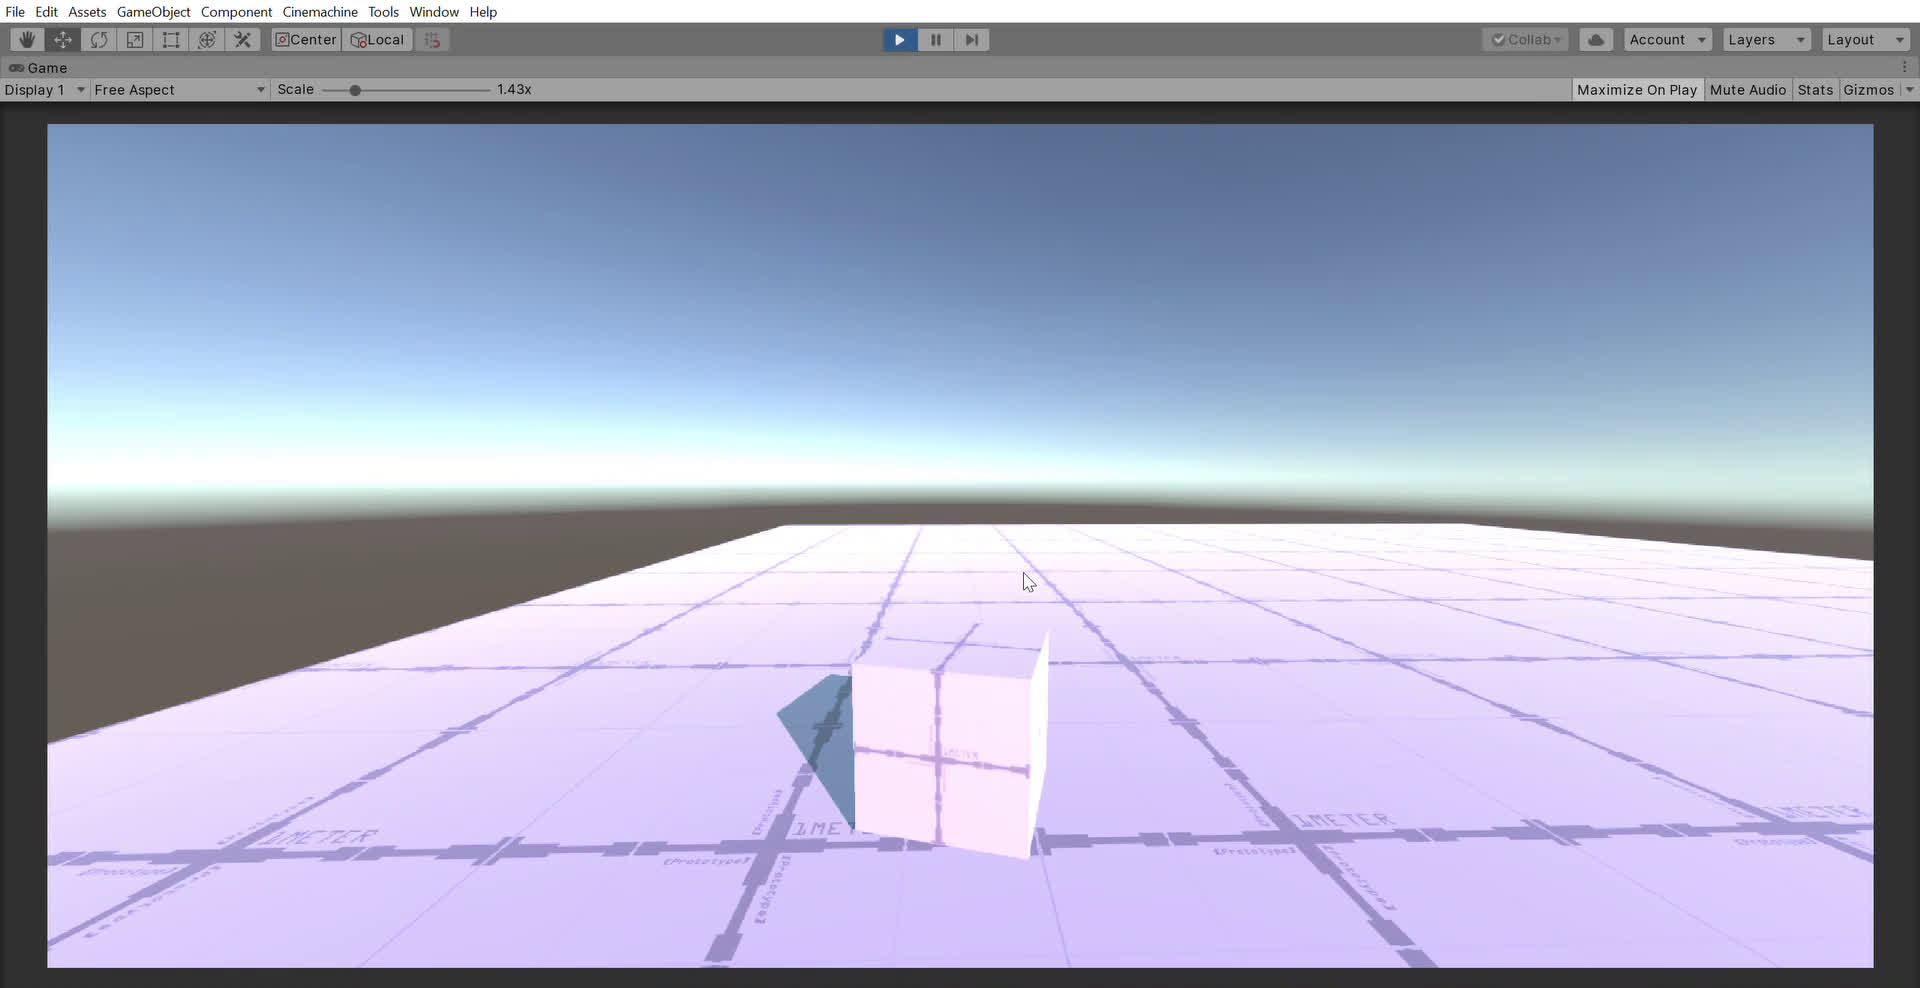Select the Rect Transform tool
Image resolution: width=1920 pixels, height=988 pixels.
pyautogui.click(x=171, y=40)
